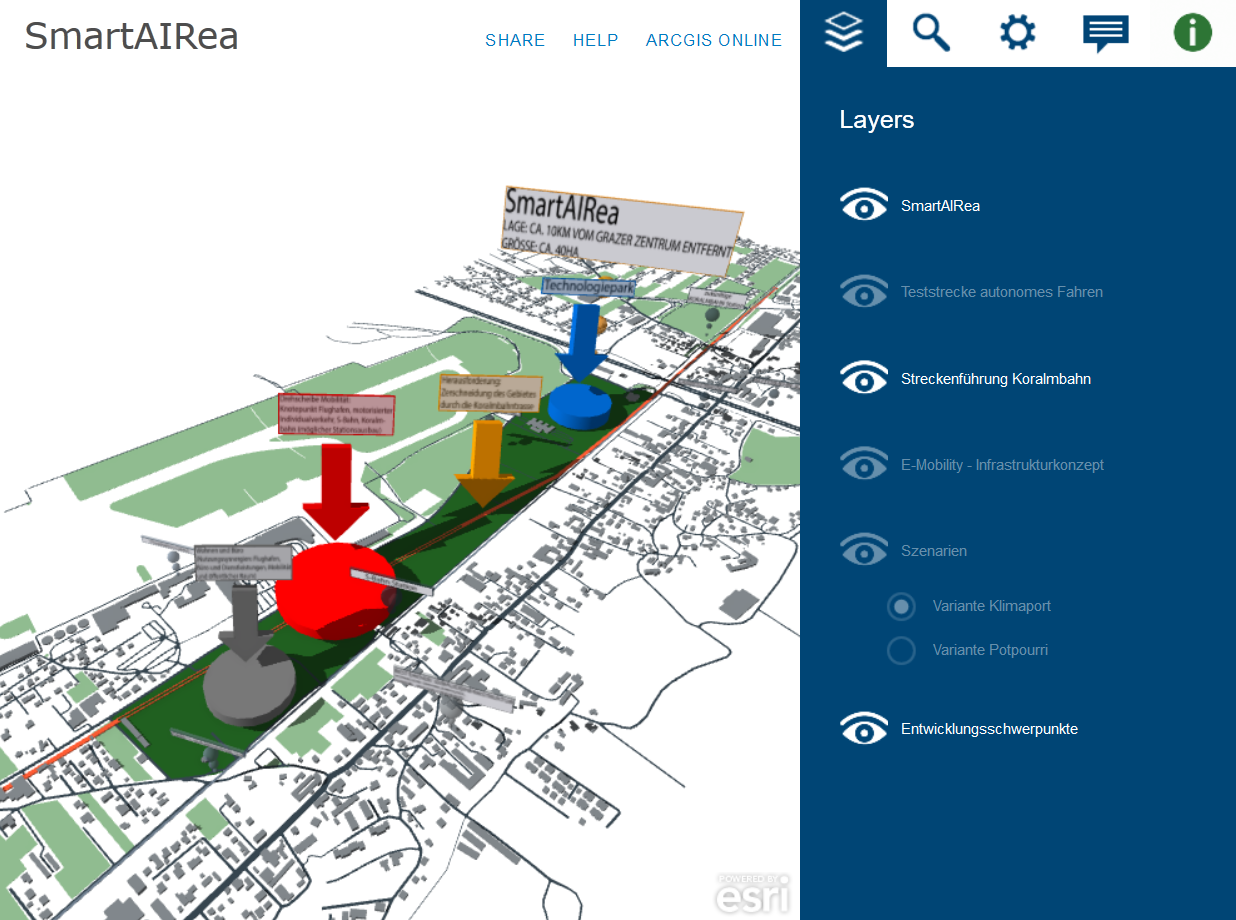1236x920 pixels.
Task: Show the E-Mobility - Infrastrukturkonzept layer
Action: click(864, 464)
